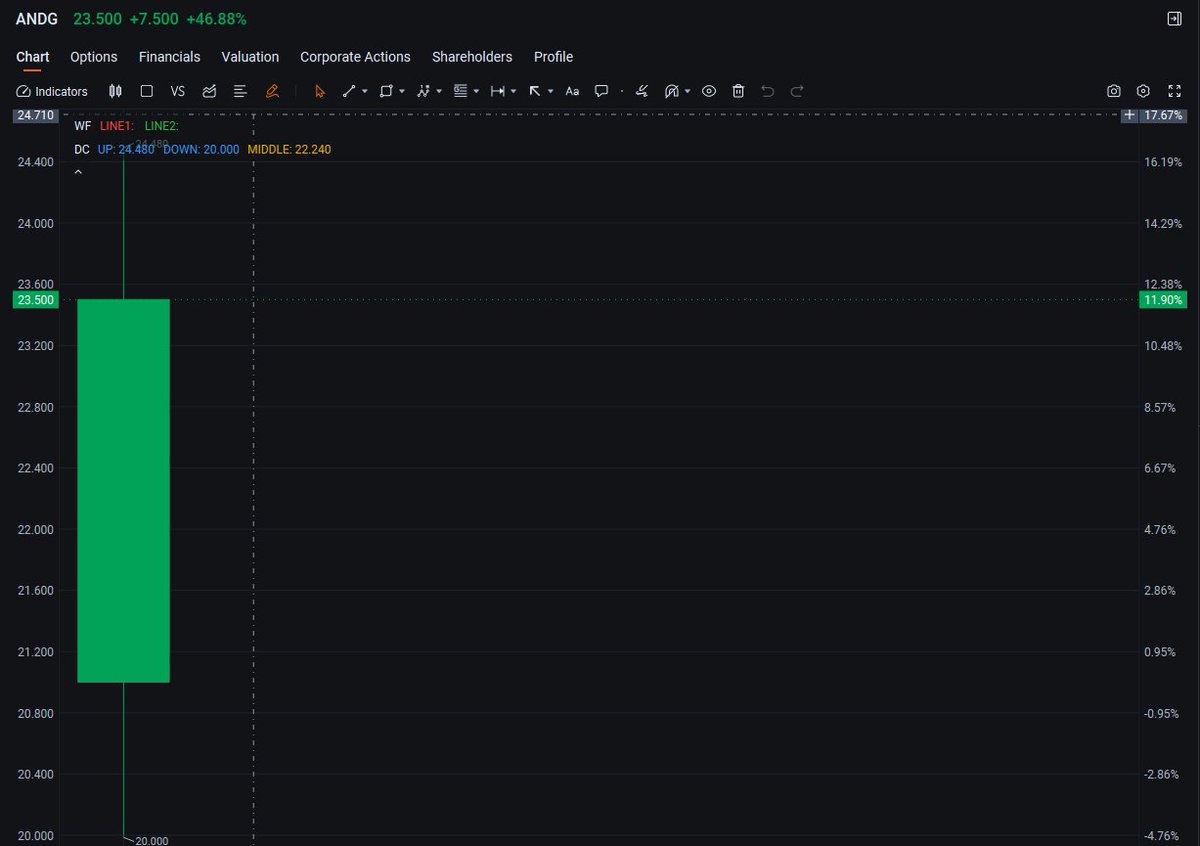This screenshot has width=1200, height=846.
Task: Open the Financials tab
Action: coord(170,57)
